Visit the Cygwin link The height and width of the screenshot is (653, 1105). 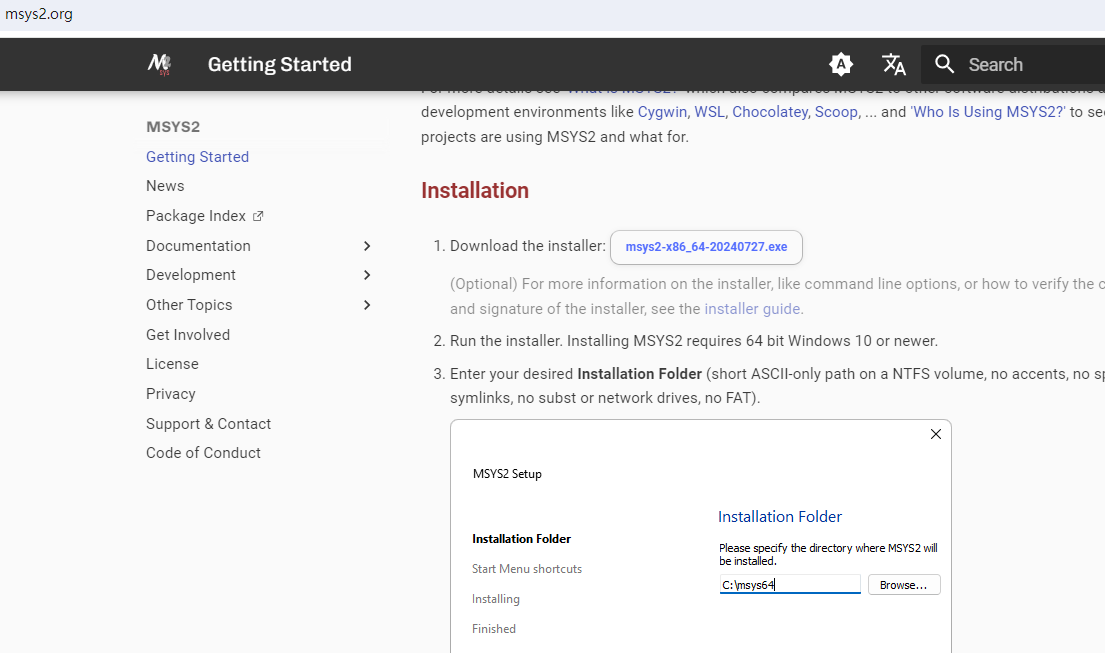click(661, 112)
